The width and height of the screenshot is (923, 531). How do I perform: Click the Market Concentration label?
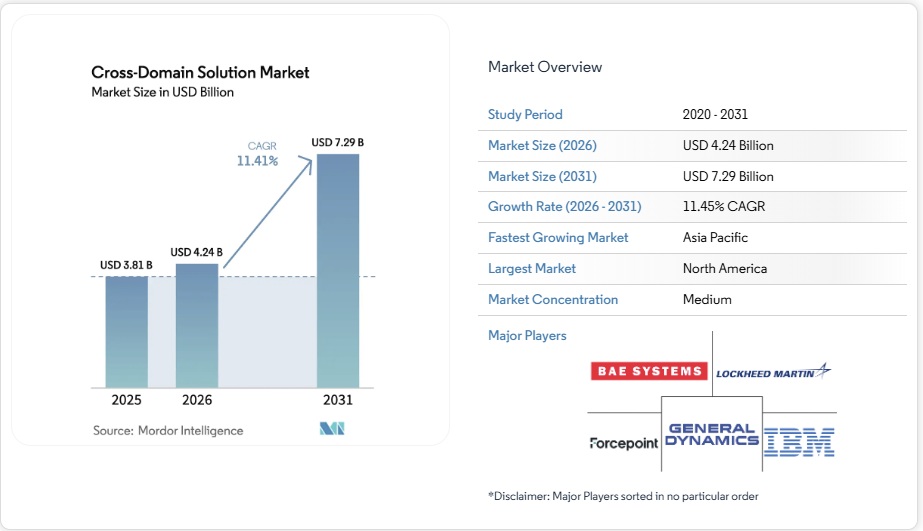click(553, 299)
